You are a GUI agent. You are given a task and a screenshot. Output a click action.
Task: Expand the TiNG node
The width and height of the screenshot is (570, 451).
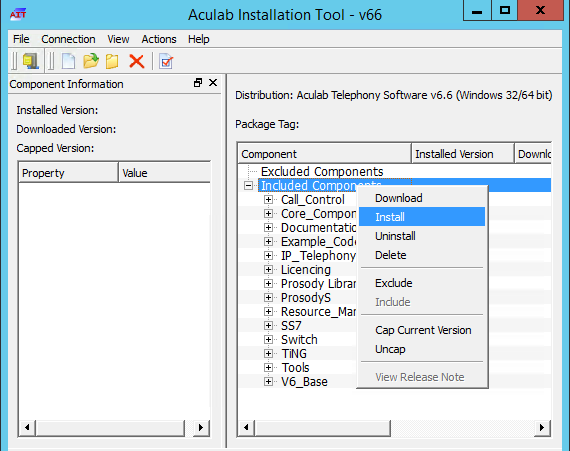(268, 353)
